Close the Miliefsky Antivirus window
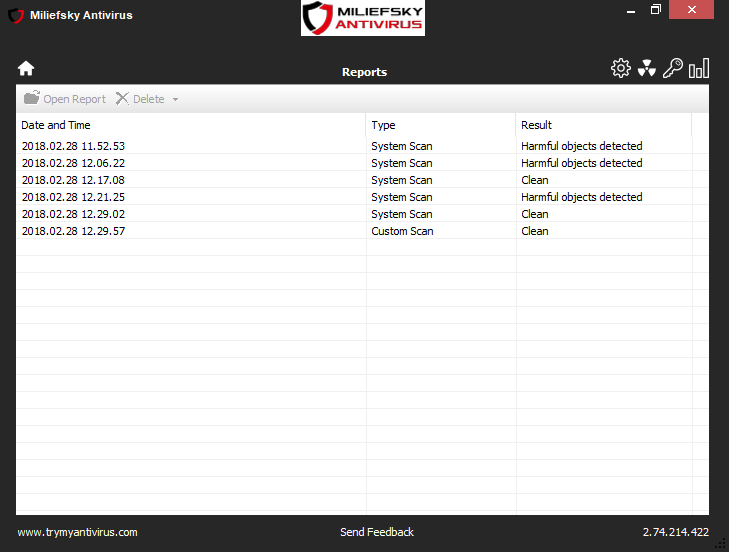Image resolution: width=729 pixels, height=552 pixels. click(691, 9)
